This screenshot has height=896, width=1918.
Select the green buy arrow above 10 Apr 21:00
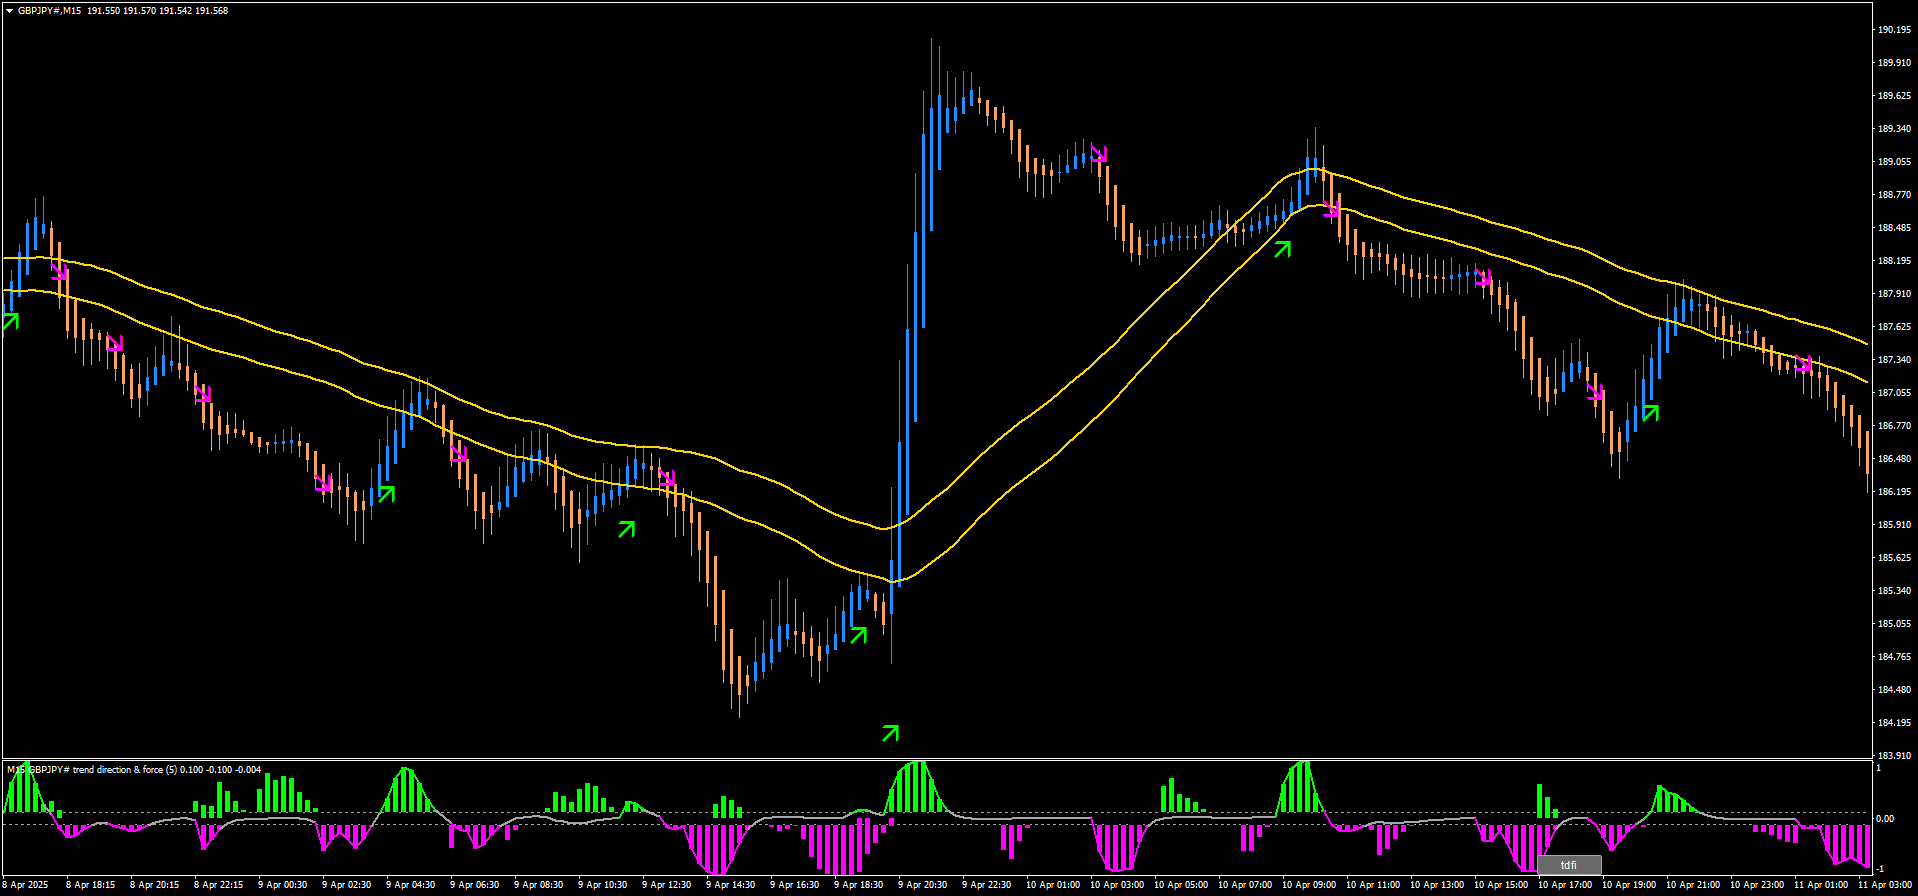tap(1649, 412)
